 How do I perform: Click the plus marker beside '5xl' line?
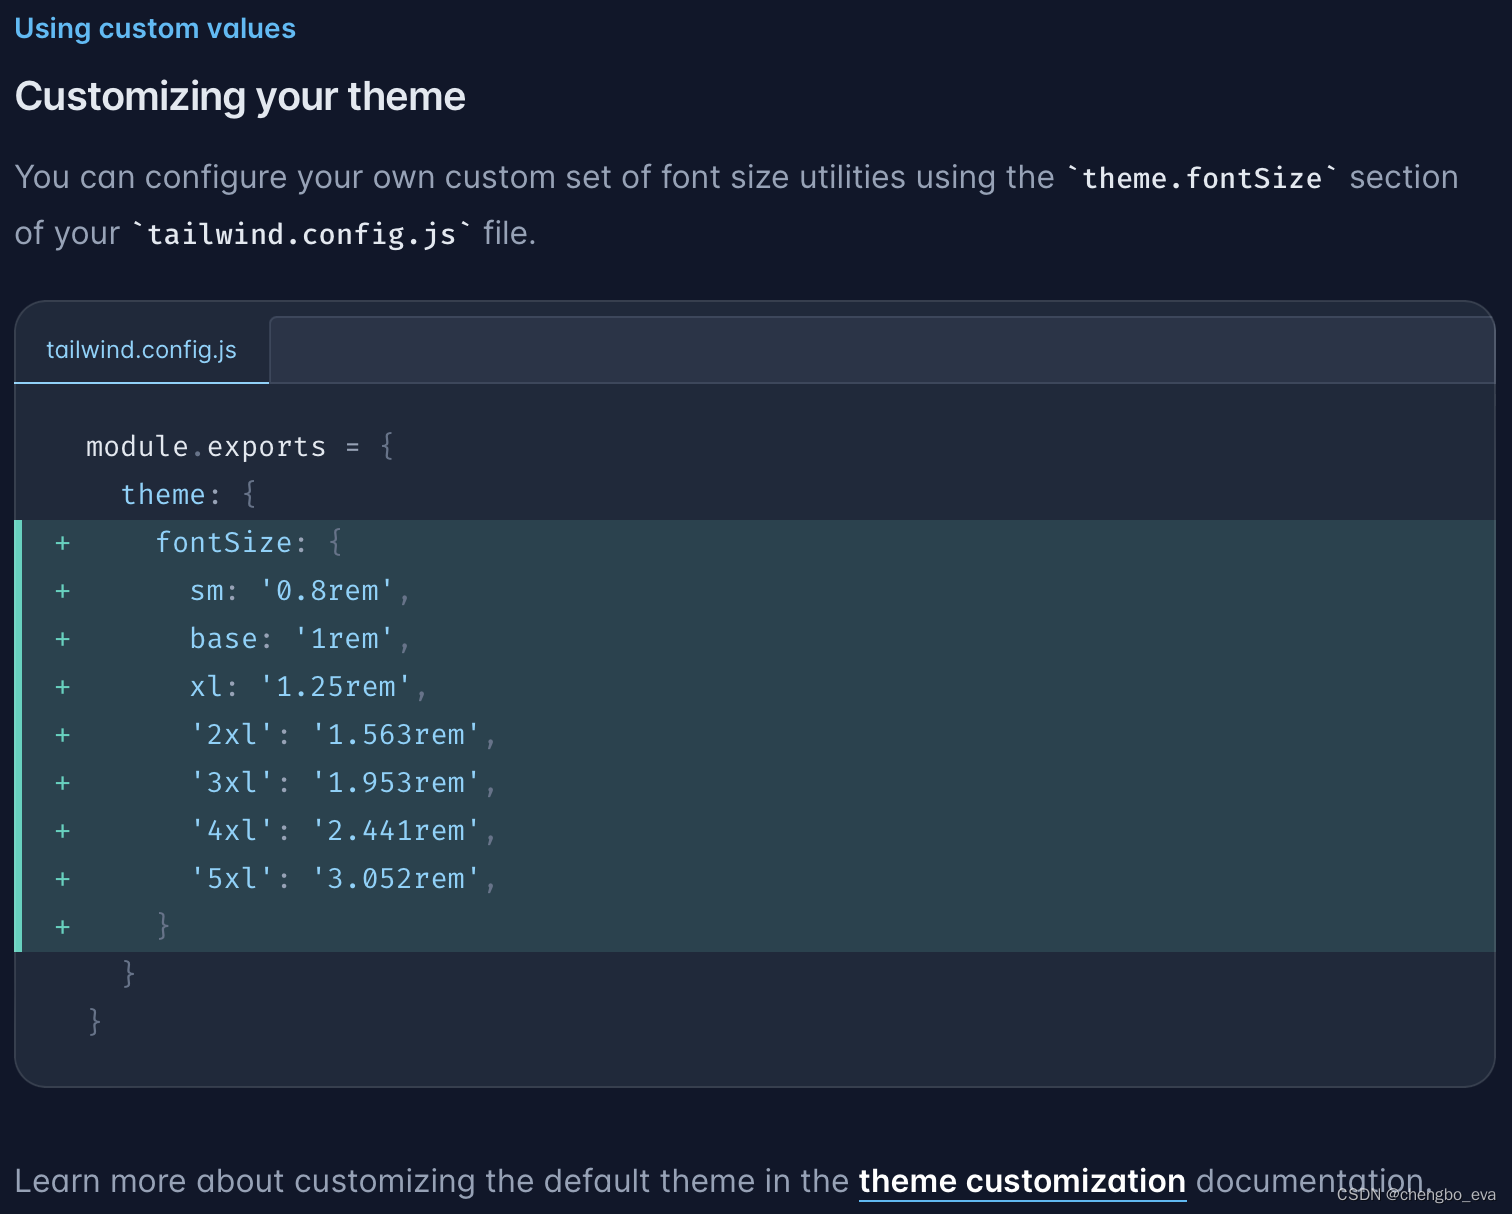pyautogui.click(x=63, y=879)
